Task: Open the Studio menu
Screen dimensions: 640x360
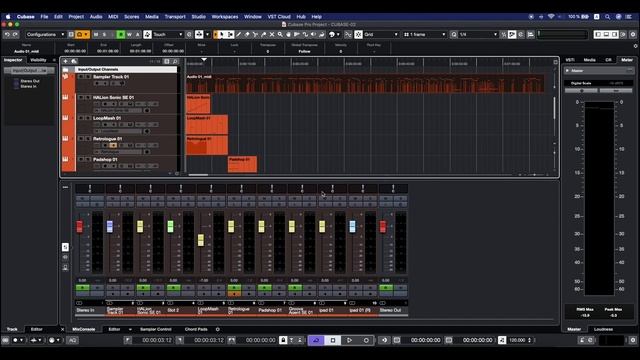Action: pos(198,17)
